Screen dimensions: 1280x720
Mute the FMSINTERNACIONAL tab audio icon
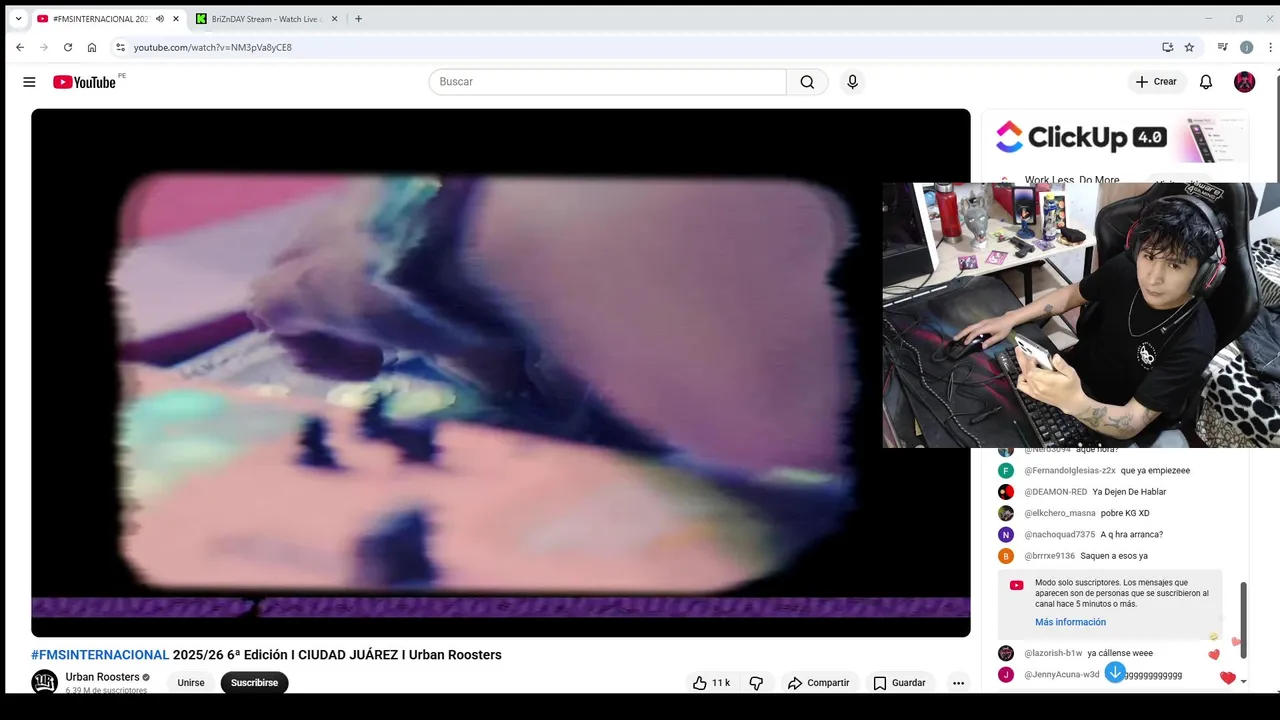(x=160, y=19)
